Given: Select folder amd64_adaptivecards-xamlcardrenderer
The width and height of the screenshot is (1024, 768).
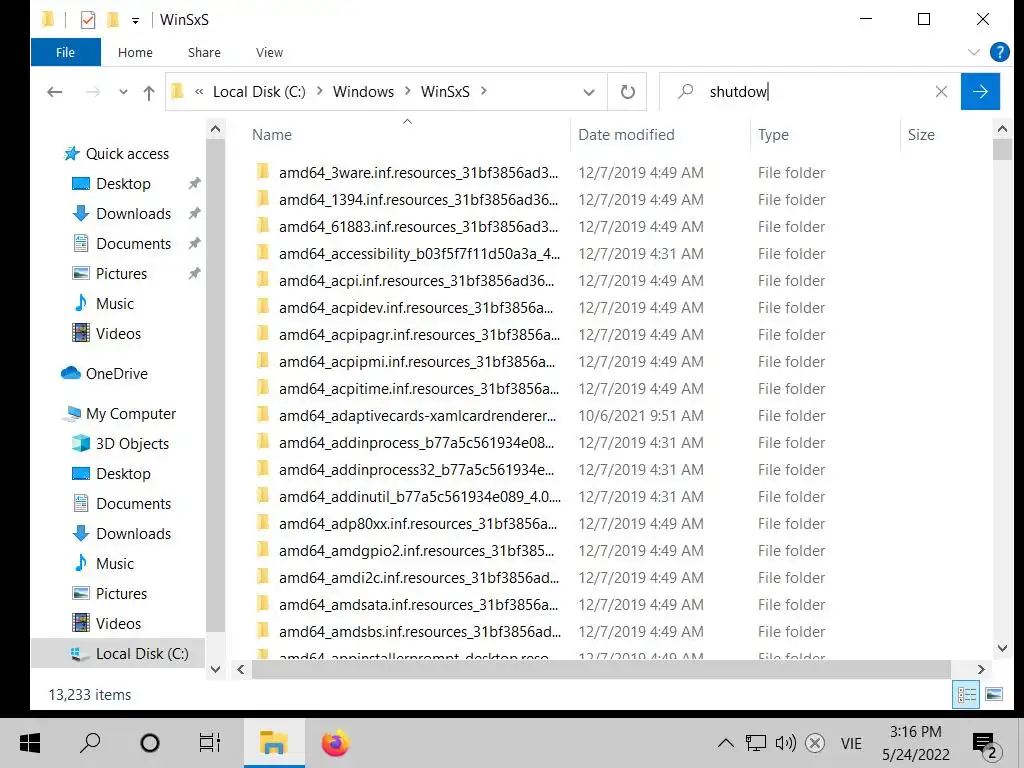Looking at the screenshot, I should coord(417,415).
